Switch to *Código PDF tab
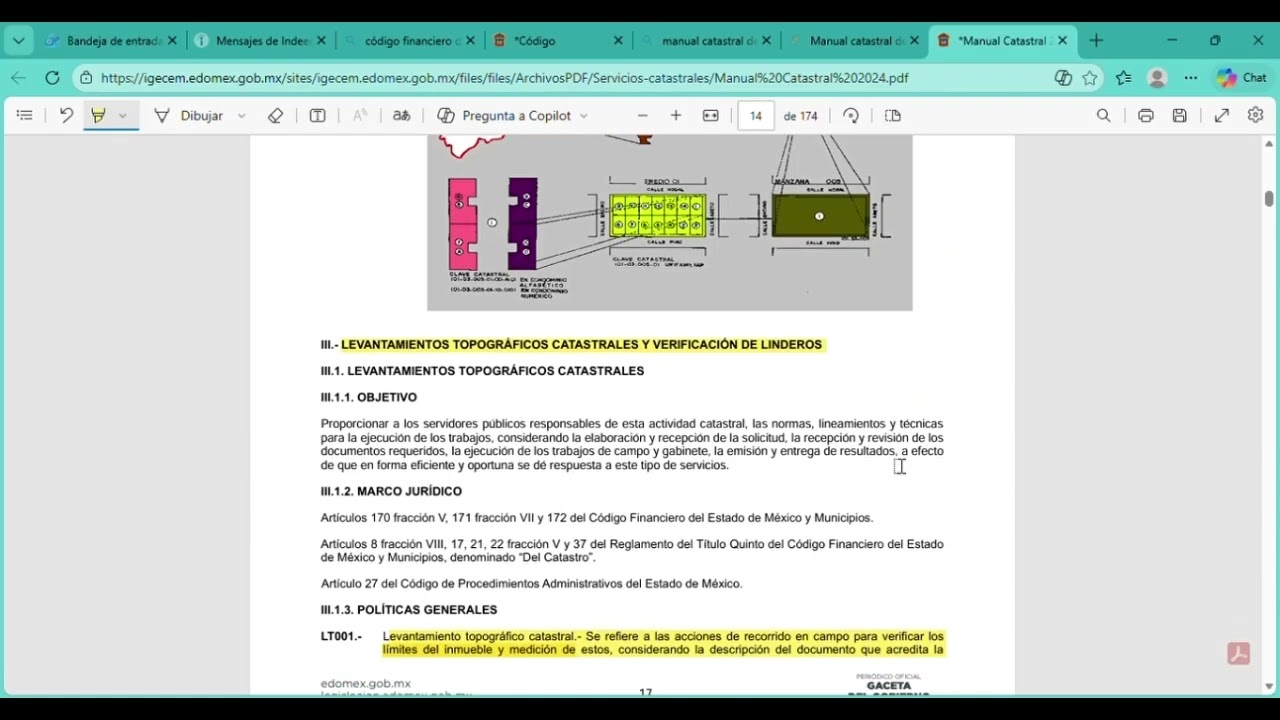This screenshot has height=720, width=1280. click(560, 41)
